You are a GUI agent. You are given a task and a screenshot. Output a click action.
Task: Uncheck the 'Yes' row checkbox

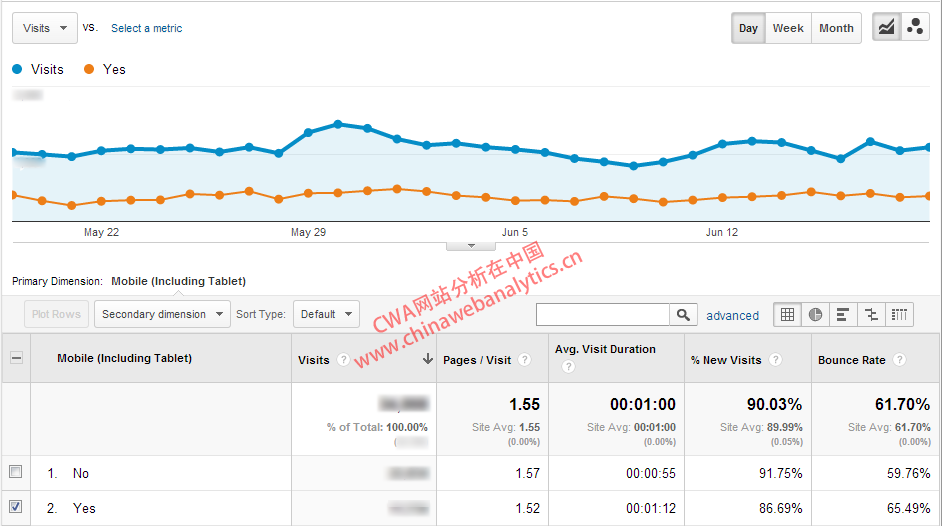pyautogui.click(x=15, y=508)
